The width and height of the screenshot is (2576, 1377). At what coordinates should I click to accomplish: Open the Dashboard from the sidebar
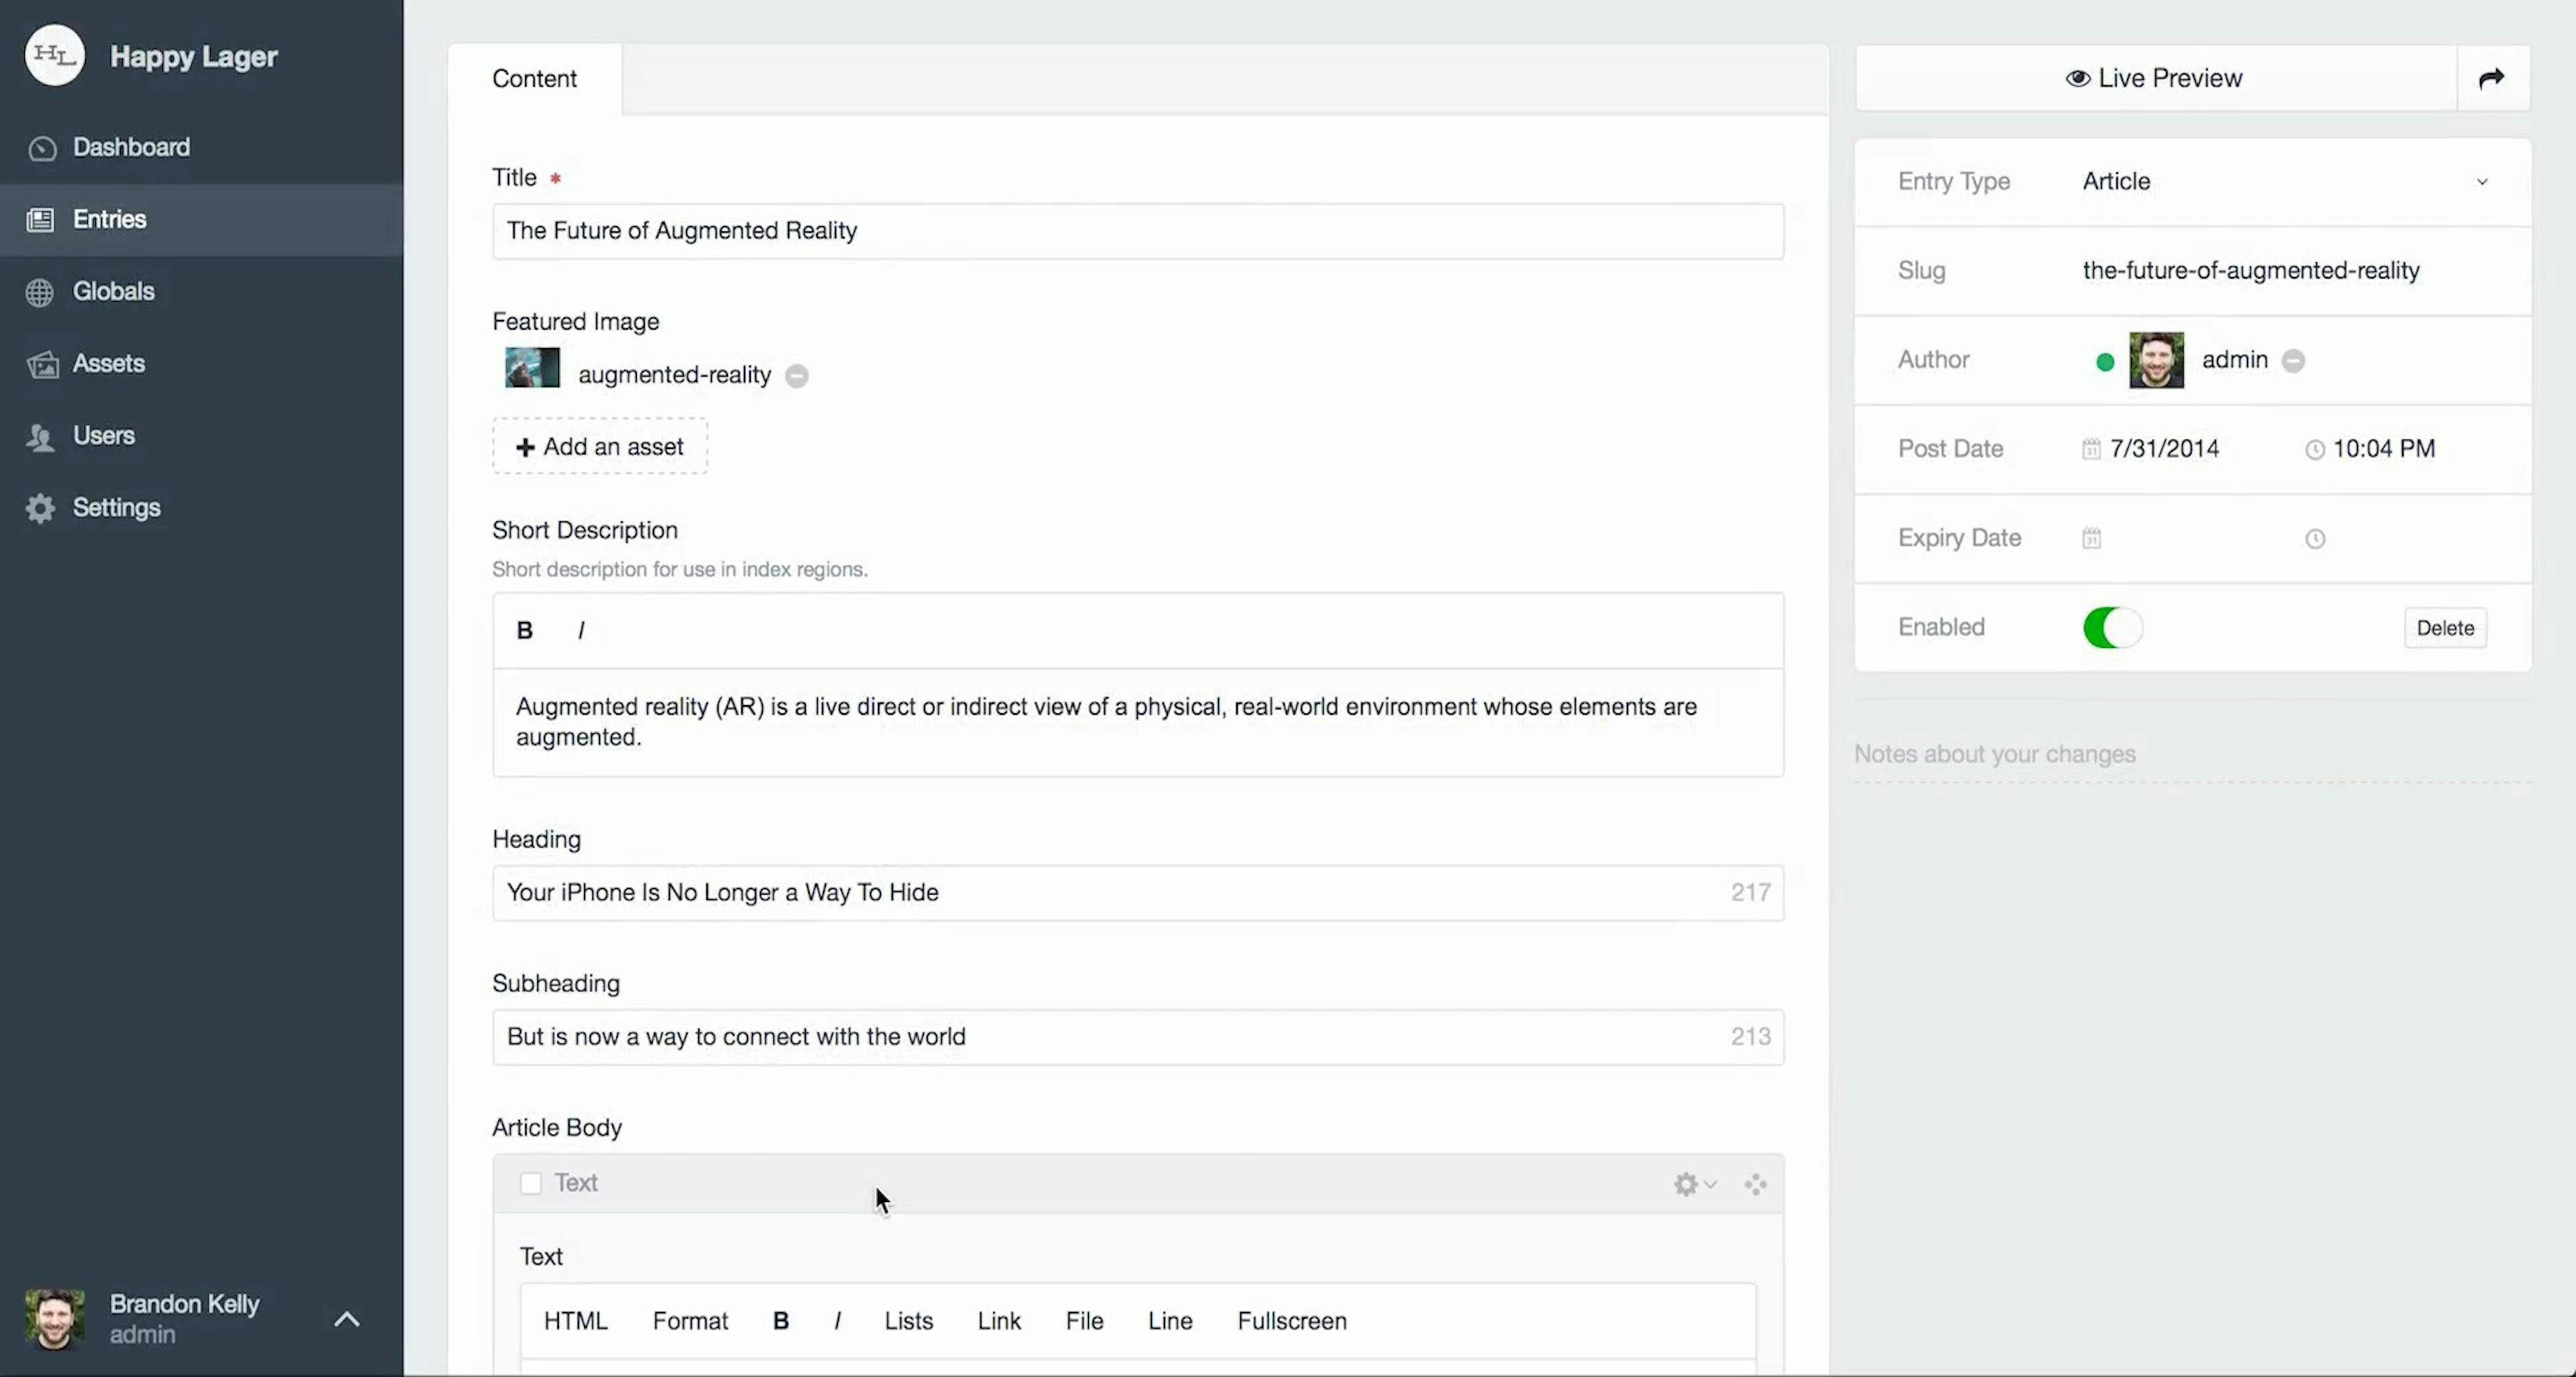click(x=130, y=147)
